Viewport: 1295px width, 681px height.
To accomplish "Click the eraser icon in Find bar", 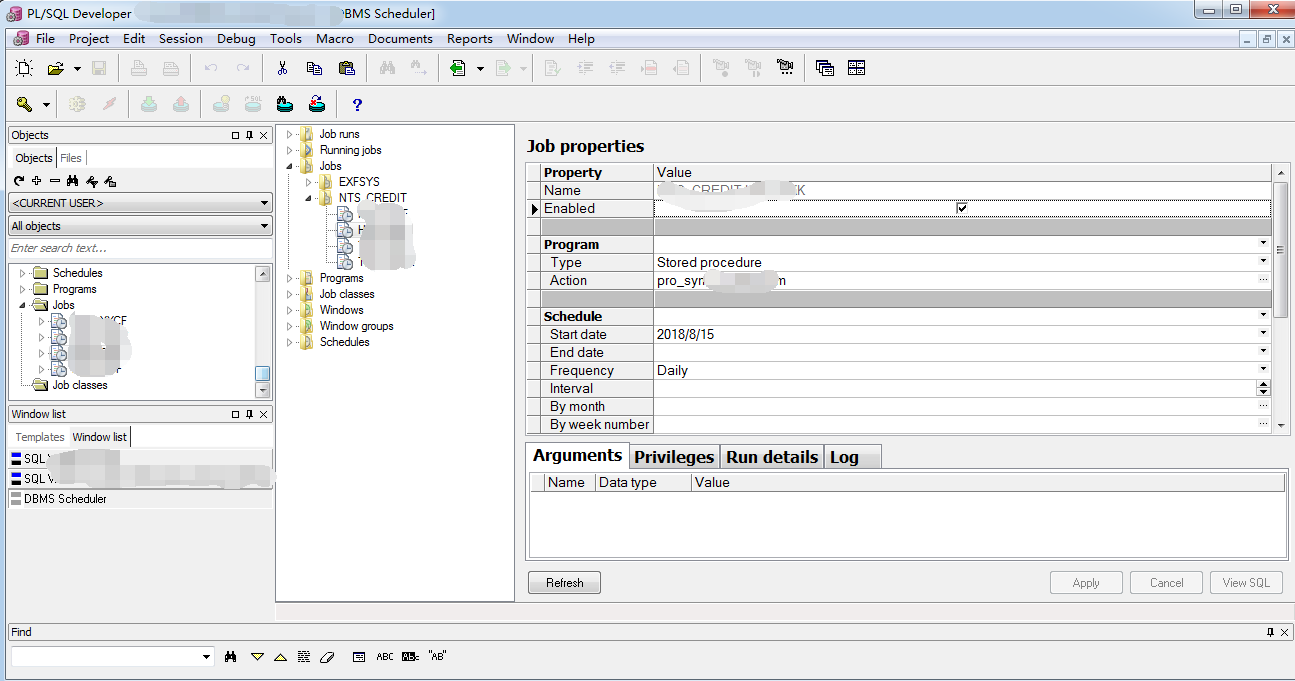I will point(326,657).
